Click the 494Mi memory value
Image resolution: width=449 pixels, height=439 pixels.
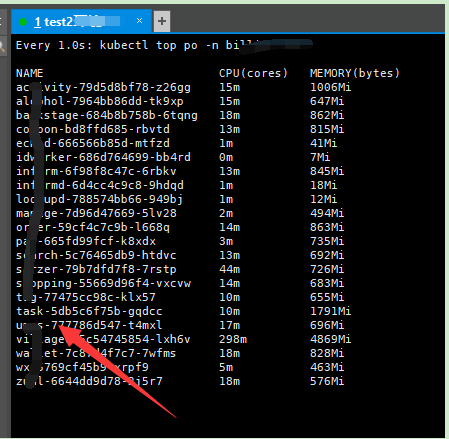tap(327, 213)
